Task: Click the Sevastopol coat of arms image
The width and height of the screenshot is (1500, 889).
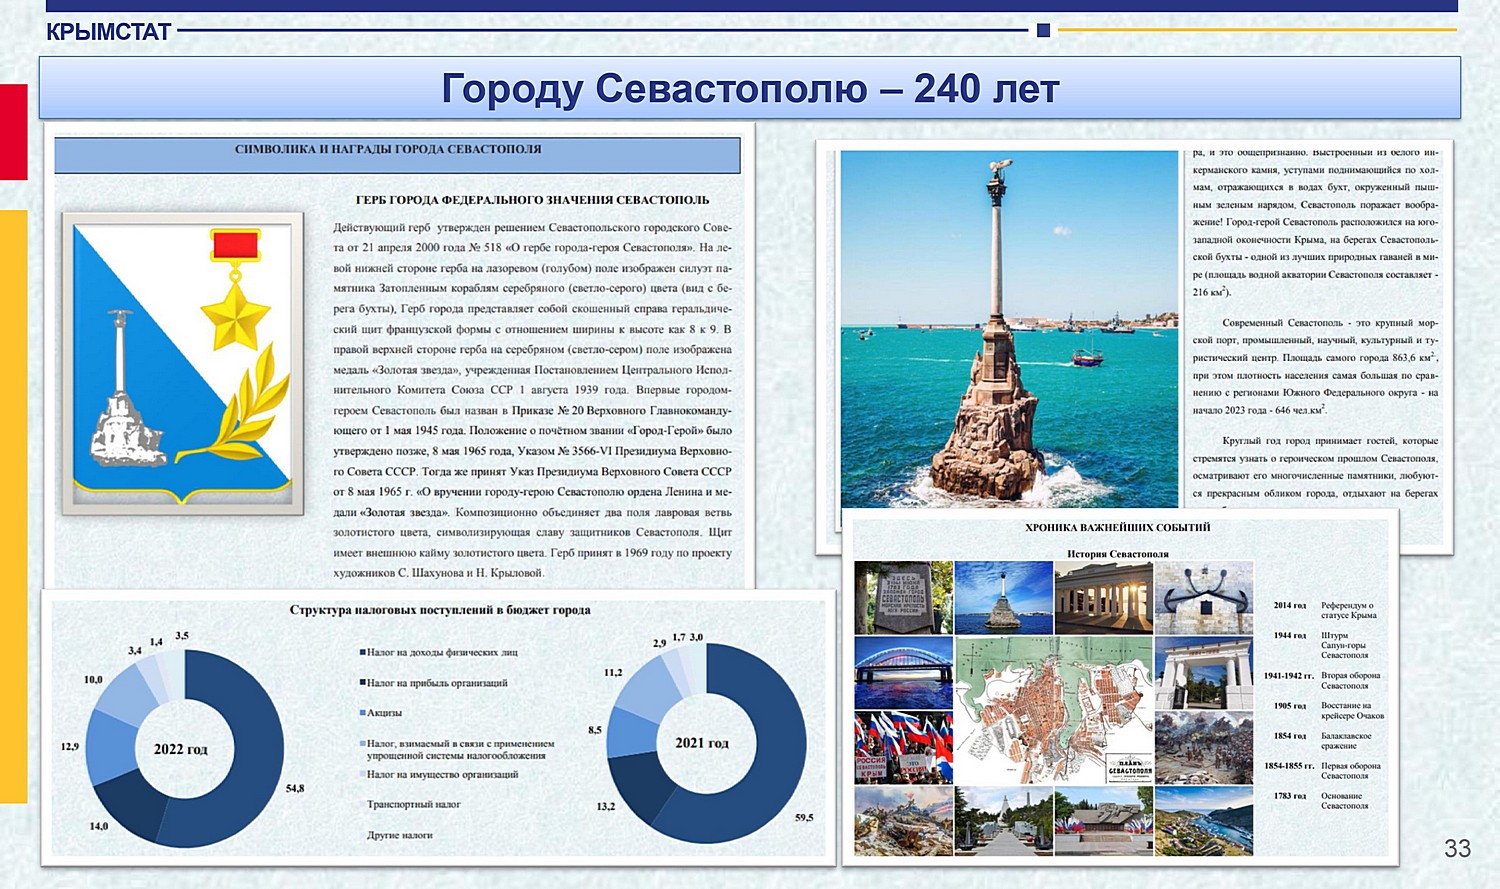Action: tap(183, 364)
